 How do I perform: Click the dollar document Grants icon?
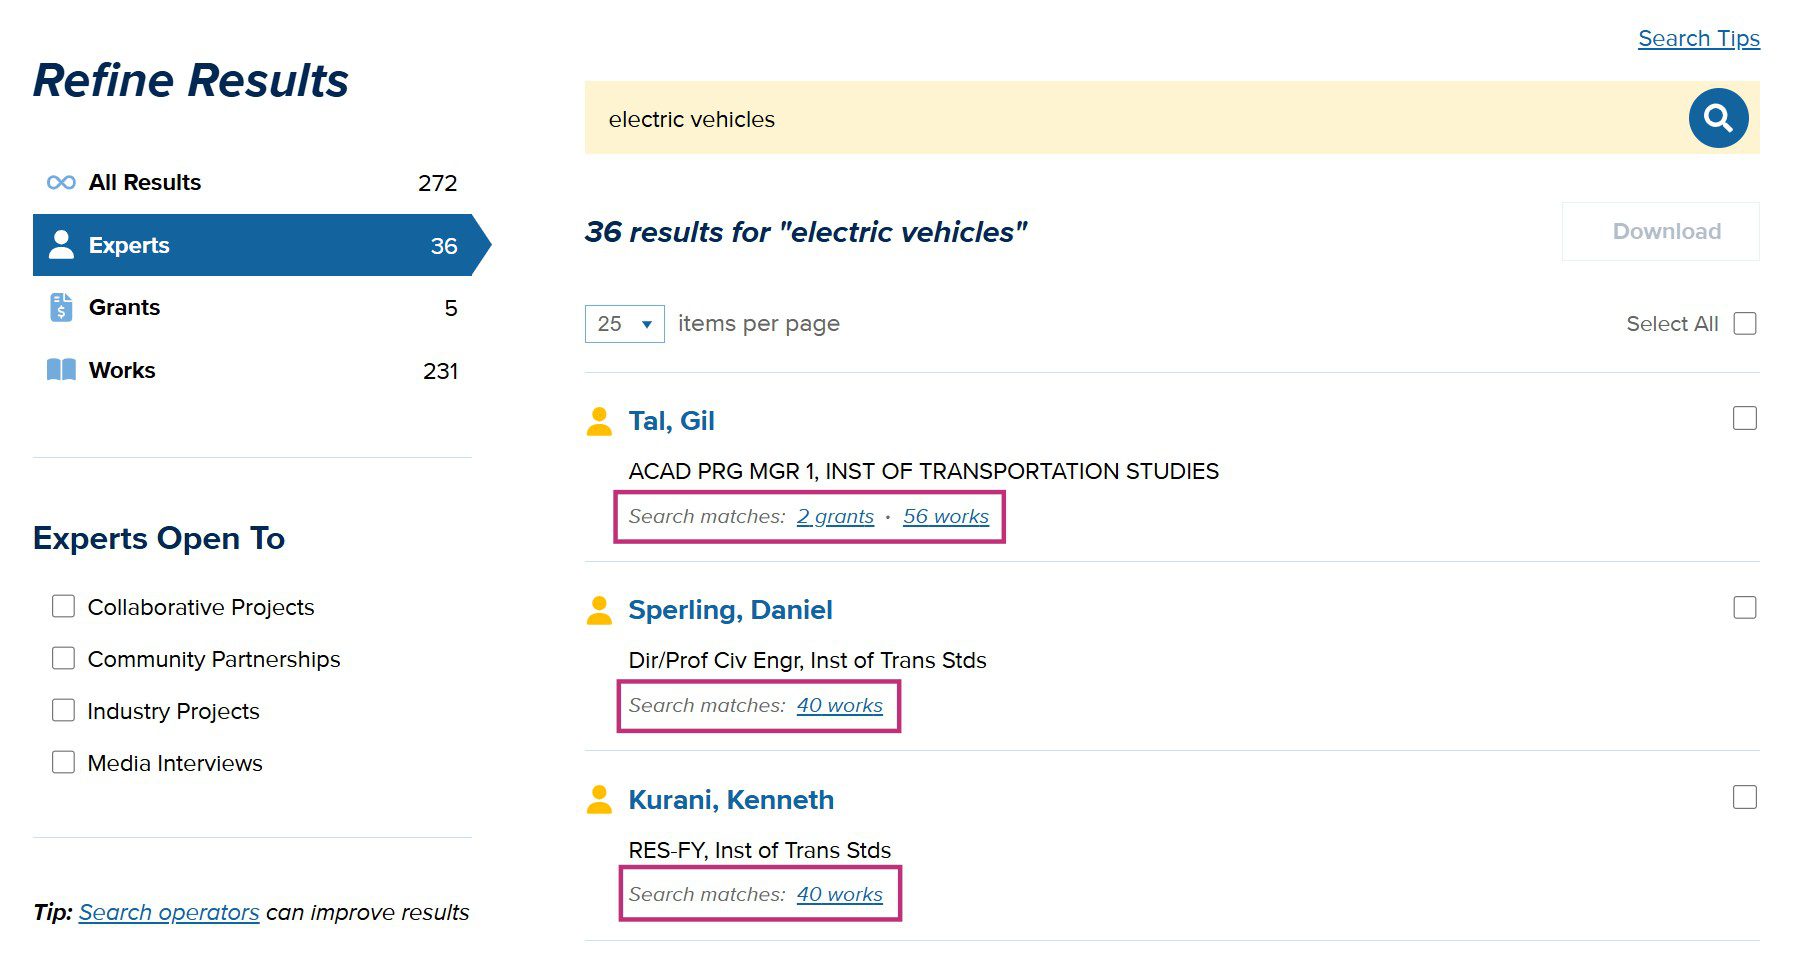click(61, 308)
